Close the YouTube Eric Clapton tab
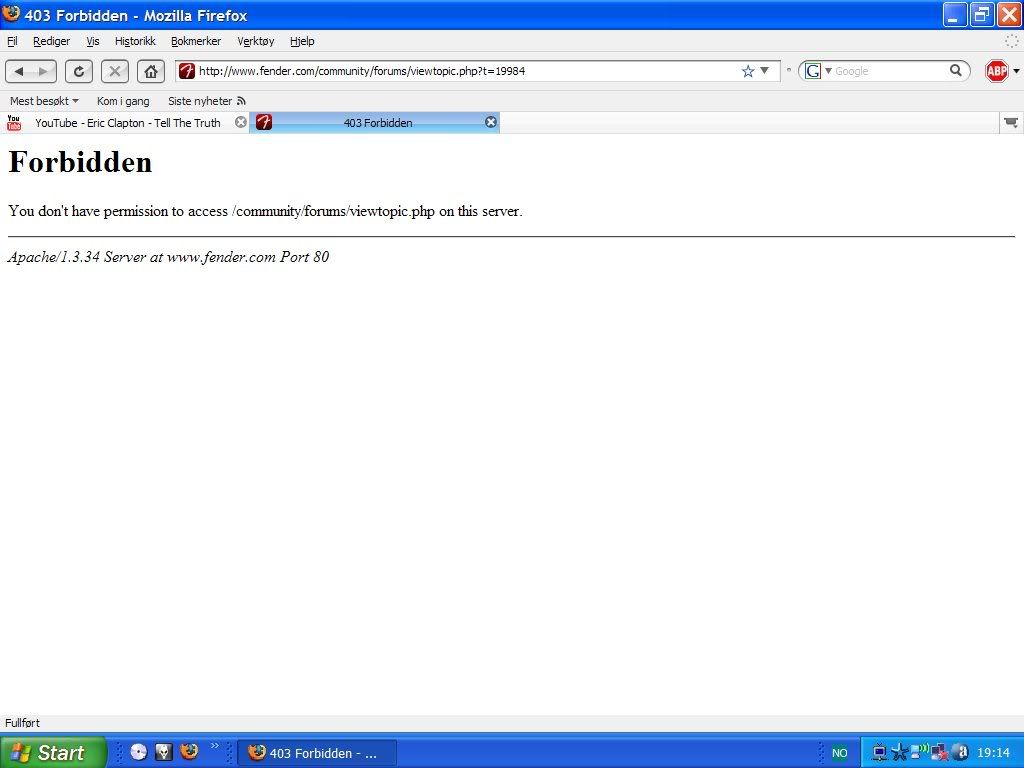 [240, 122]
